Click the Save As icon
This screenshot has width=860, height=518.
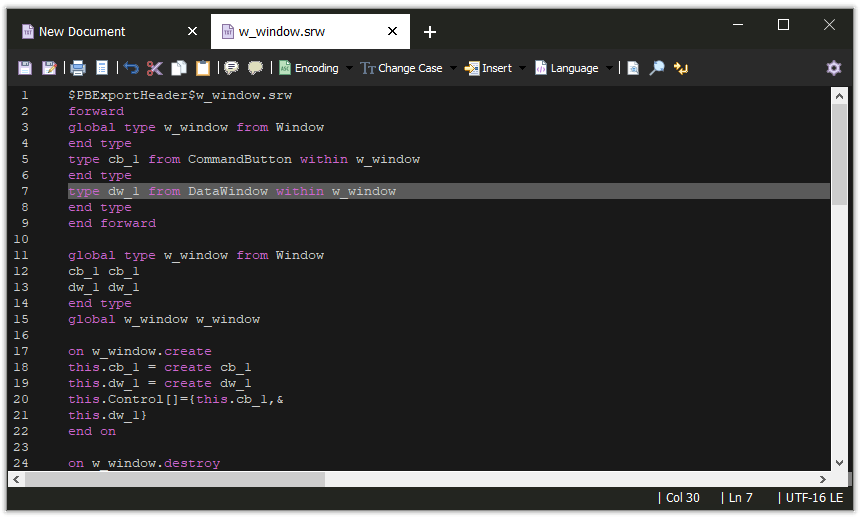(49, 68)
